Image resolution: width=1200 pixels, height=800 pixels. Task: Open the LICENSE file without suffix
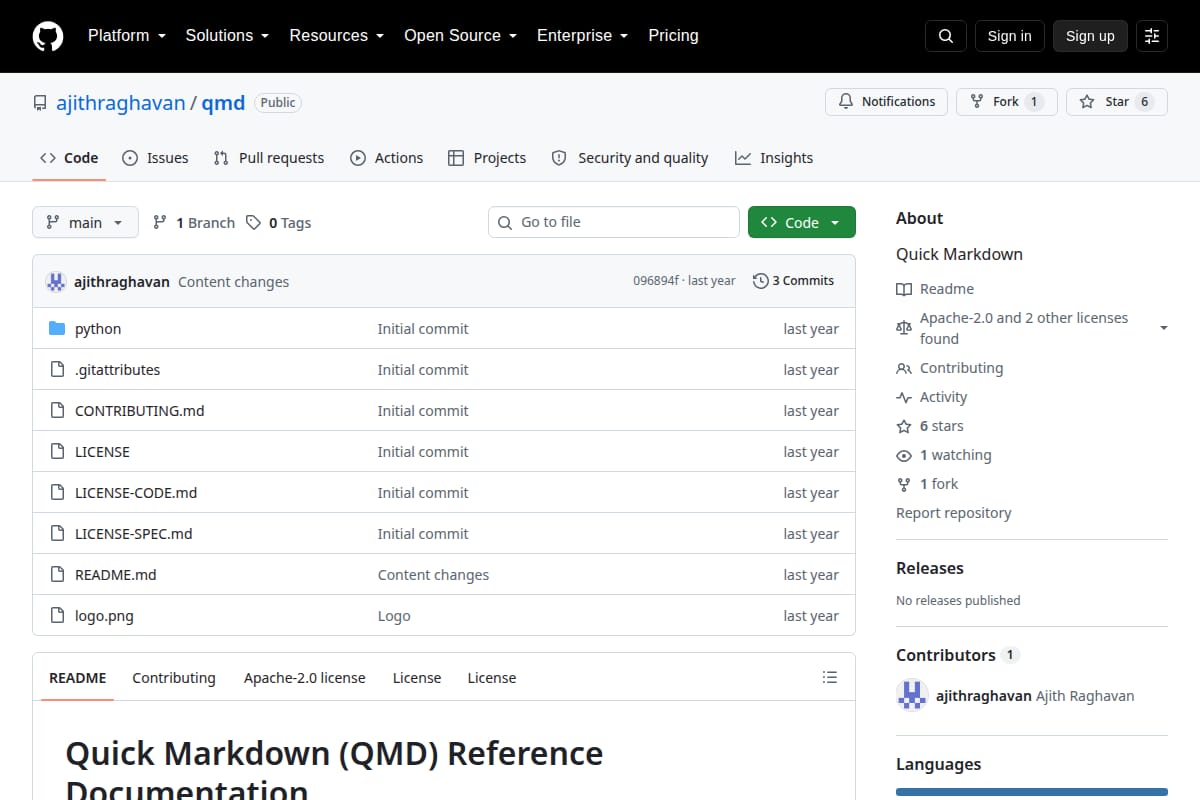pyautogui.click(x=102, y=452)
